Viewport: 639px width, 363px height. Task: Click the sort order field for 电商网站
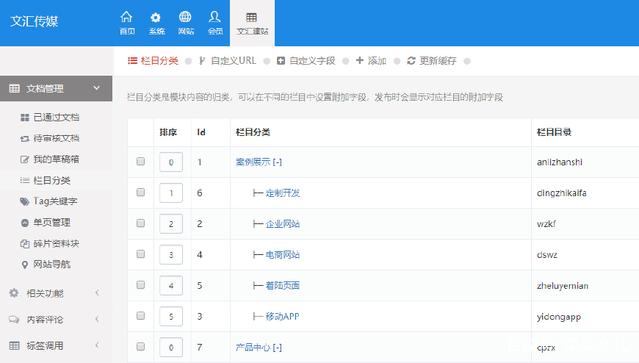[171, 255]
